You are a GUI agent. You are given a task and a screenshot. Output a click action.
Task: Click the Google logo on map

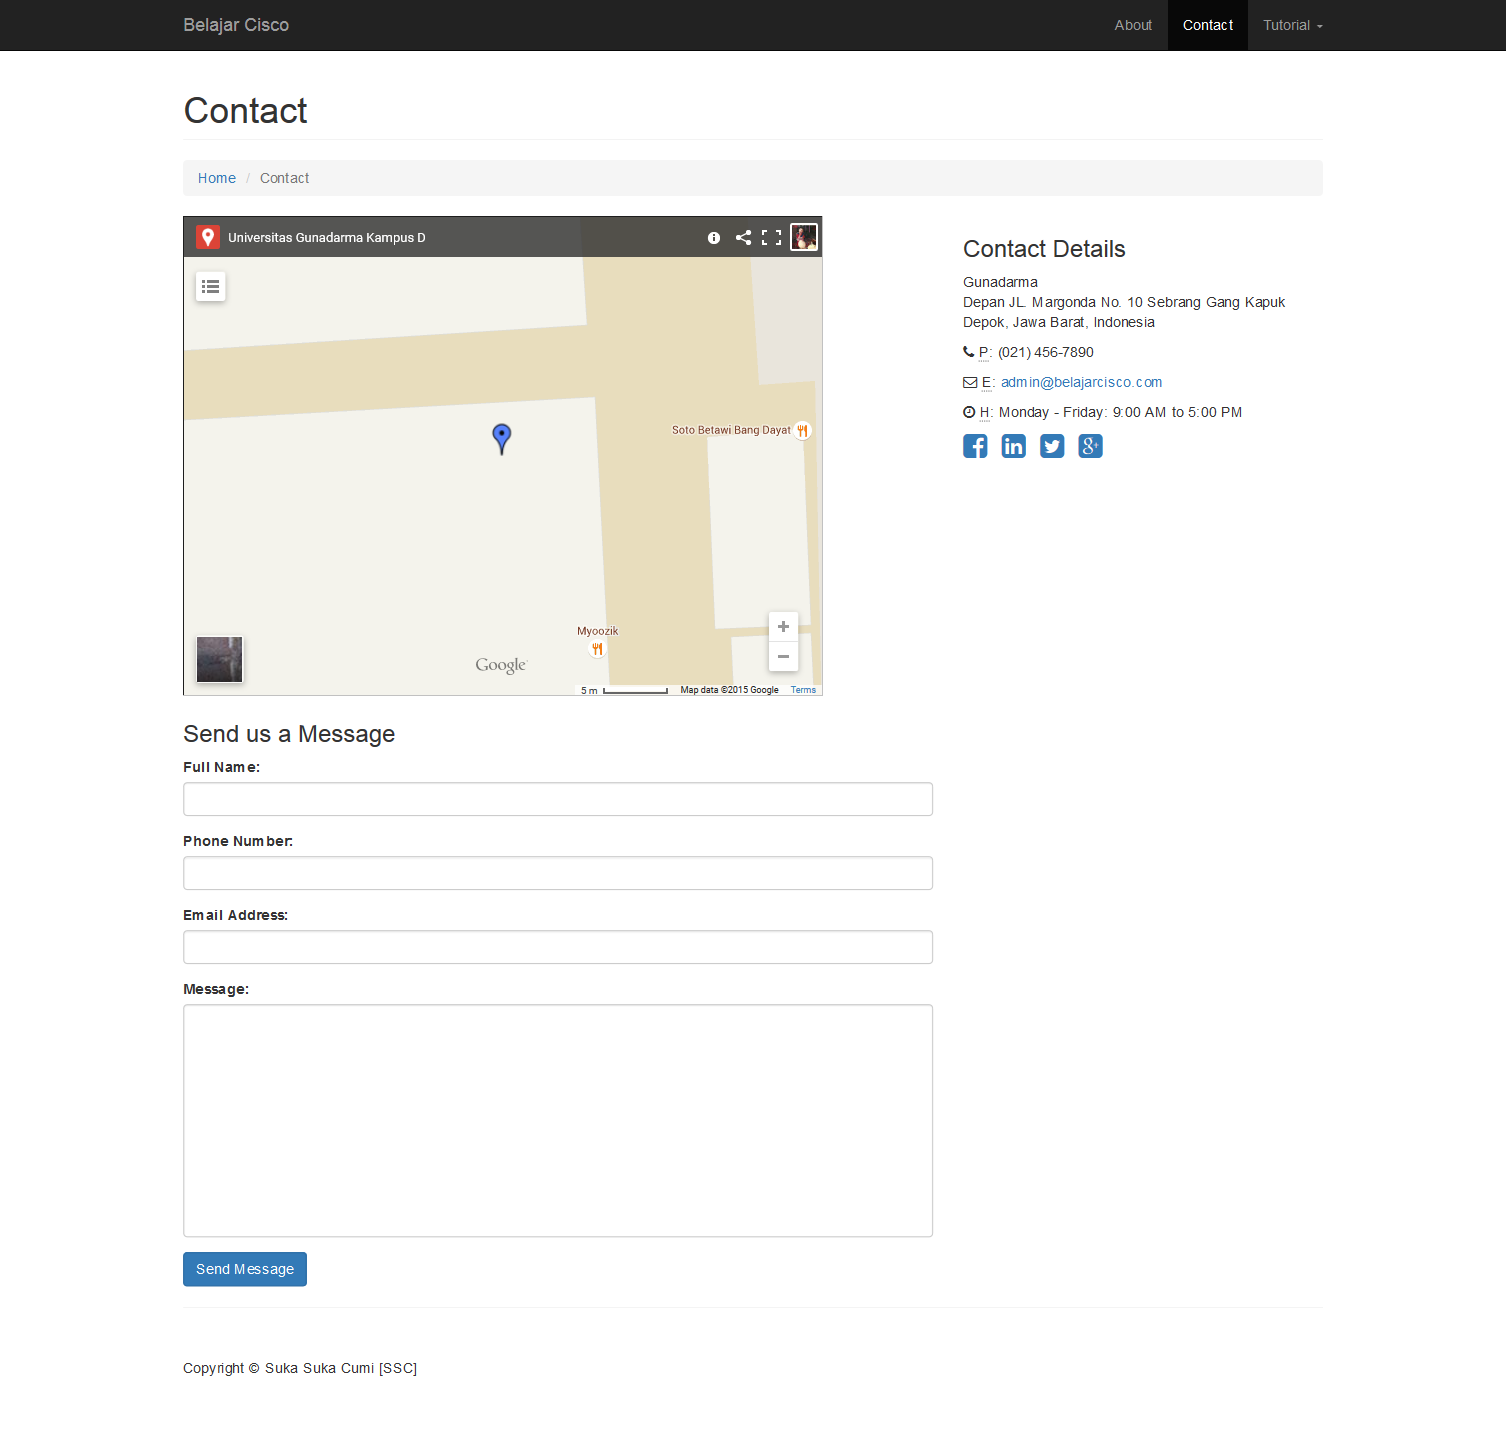[x=501, y=666]
